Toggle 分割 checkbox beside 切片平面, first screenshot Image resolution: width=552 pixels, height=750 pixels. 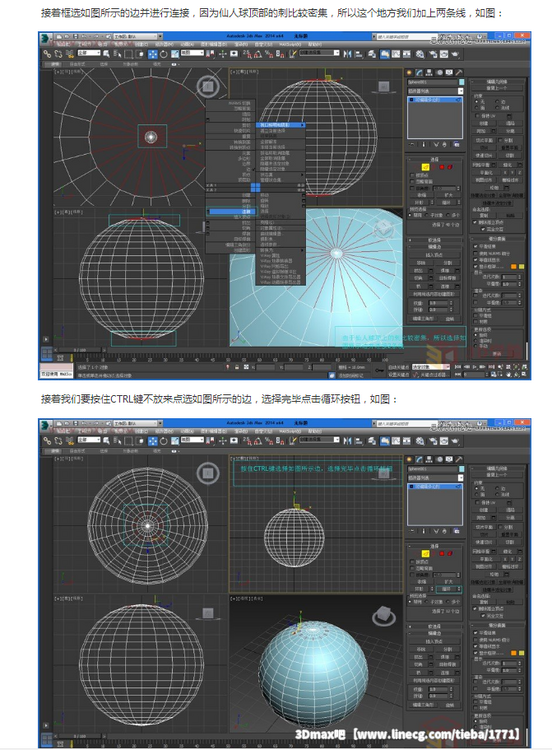click(x=500, y=140)
